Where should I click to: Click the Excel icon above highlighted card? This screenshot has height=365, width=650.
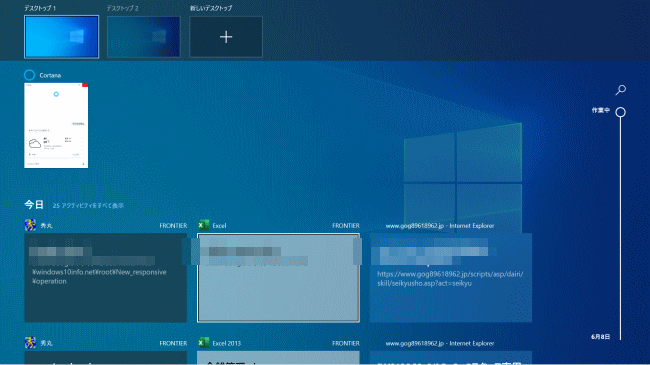203,225
